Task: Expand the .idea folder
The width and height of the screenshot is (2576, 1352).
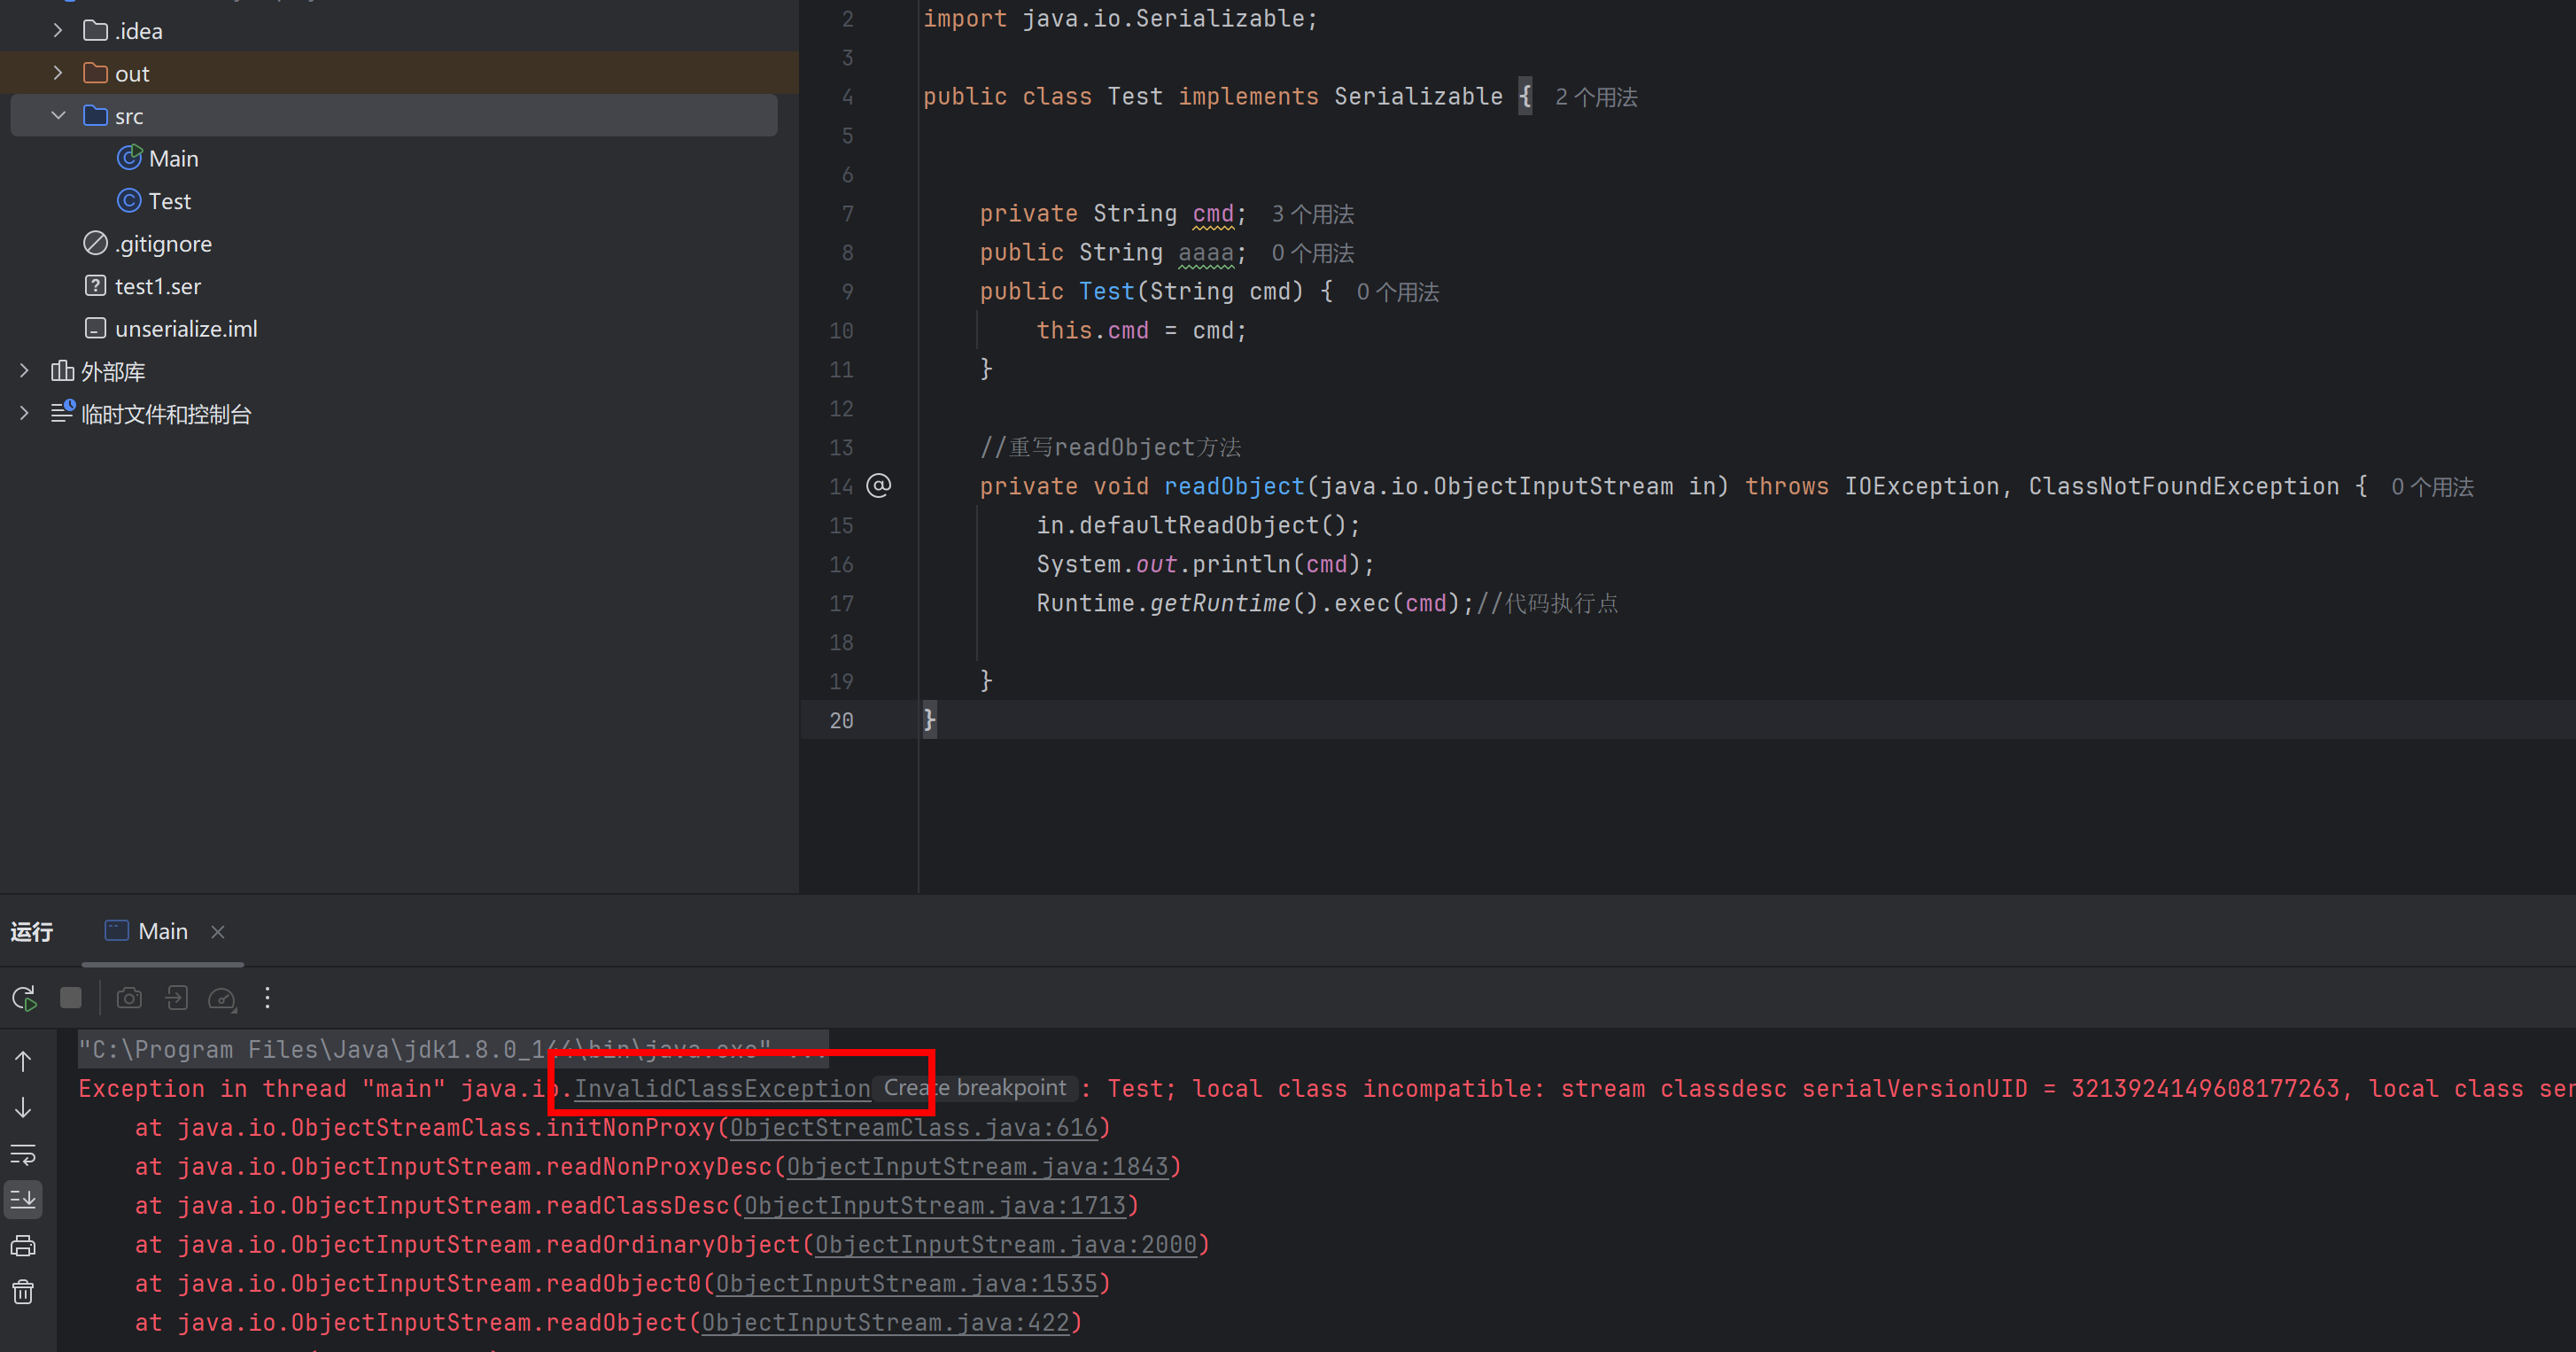Action: pyautogui.click(x=58, y=31)
